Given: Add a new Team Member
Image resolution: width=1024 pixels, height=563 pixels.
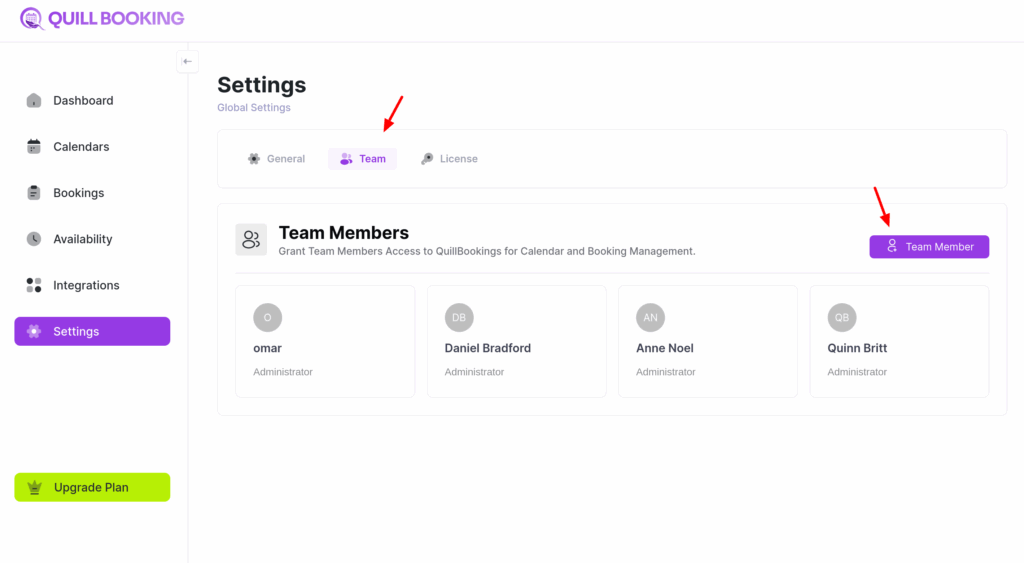Looking at the screenshot, I should pyautogui.click(x=929, y=247).
